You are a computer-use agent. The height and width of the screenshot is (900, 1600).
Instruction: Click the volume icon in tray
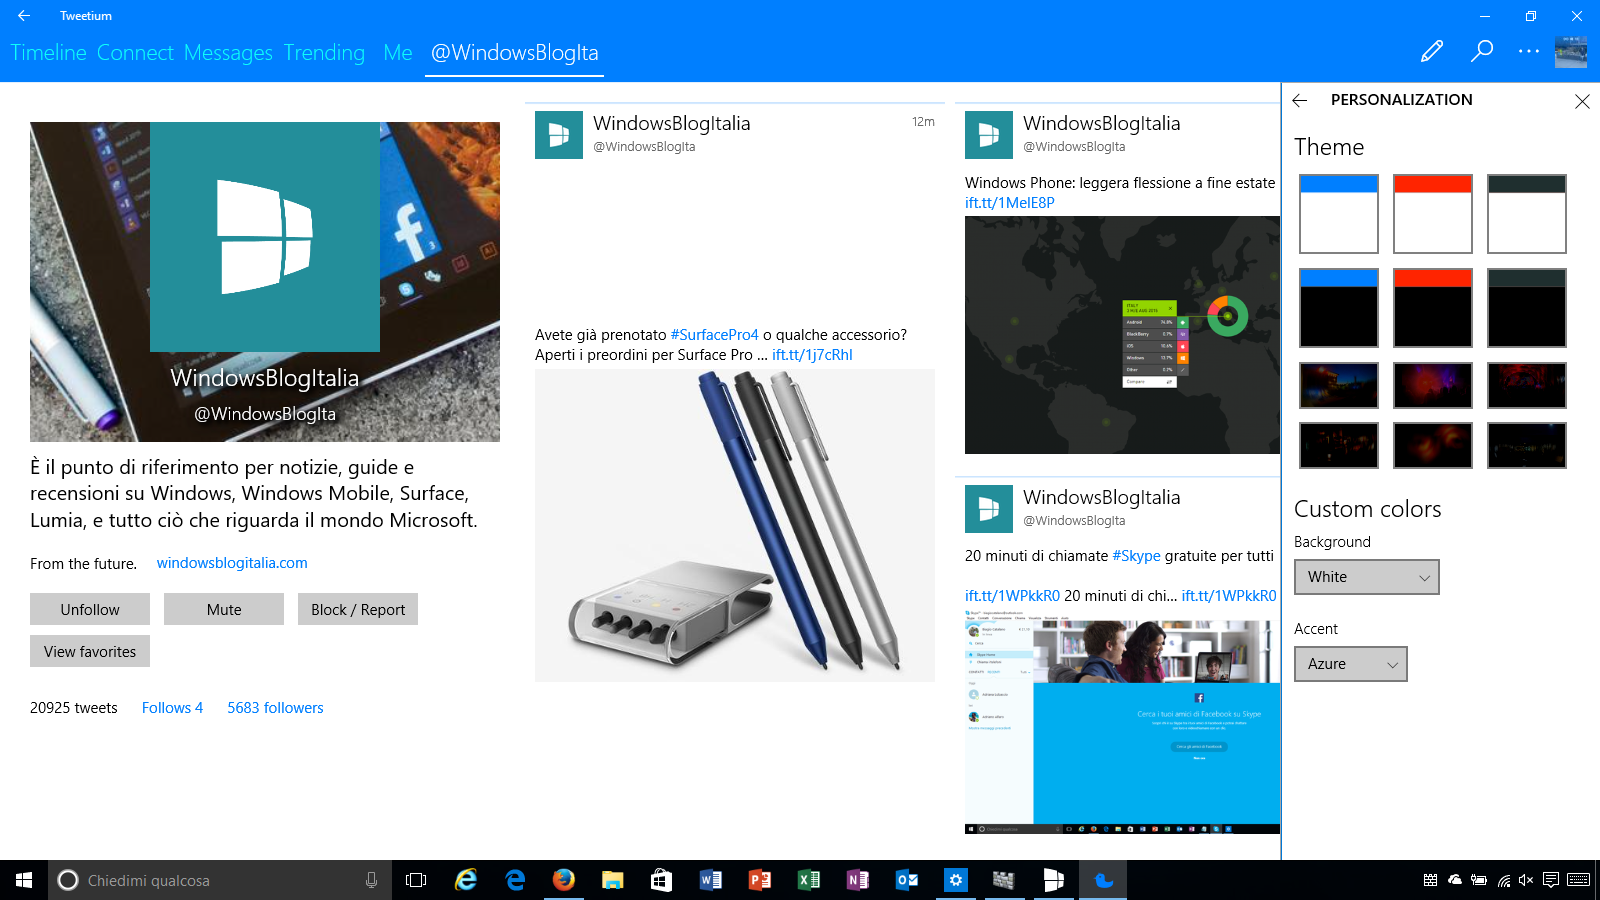pos(1526,880)
